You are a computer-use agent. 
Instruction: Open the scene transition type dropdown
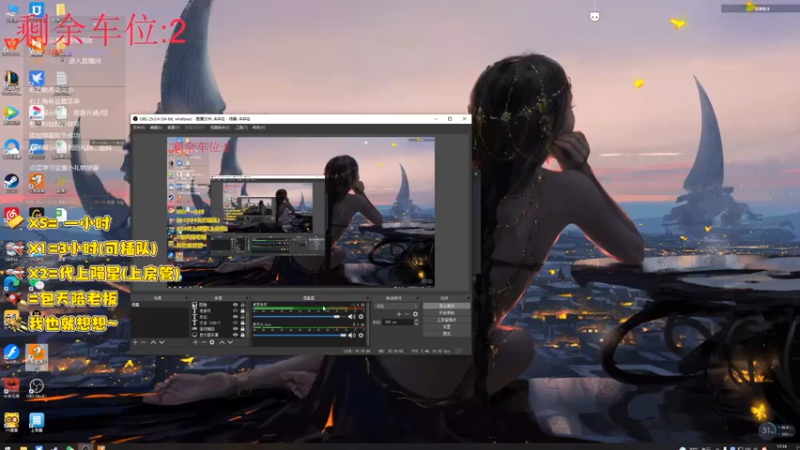point(396,306)
